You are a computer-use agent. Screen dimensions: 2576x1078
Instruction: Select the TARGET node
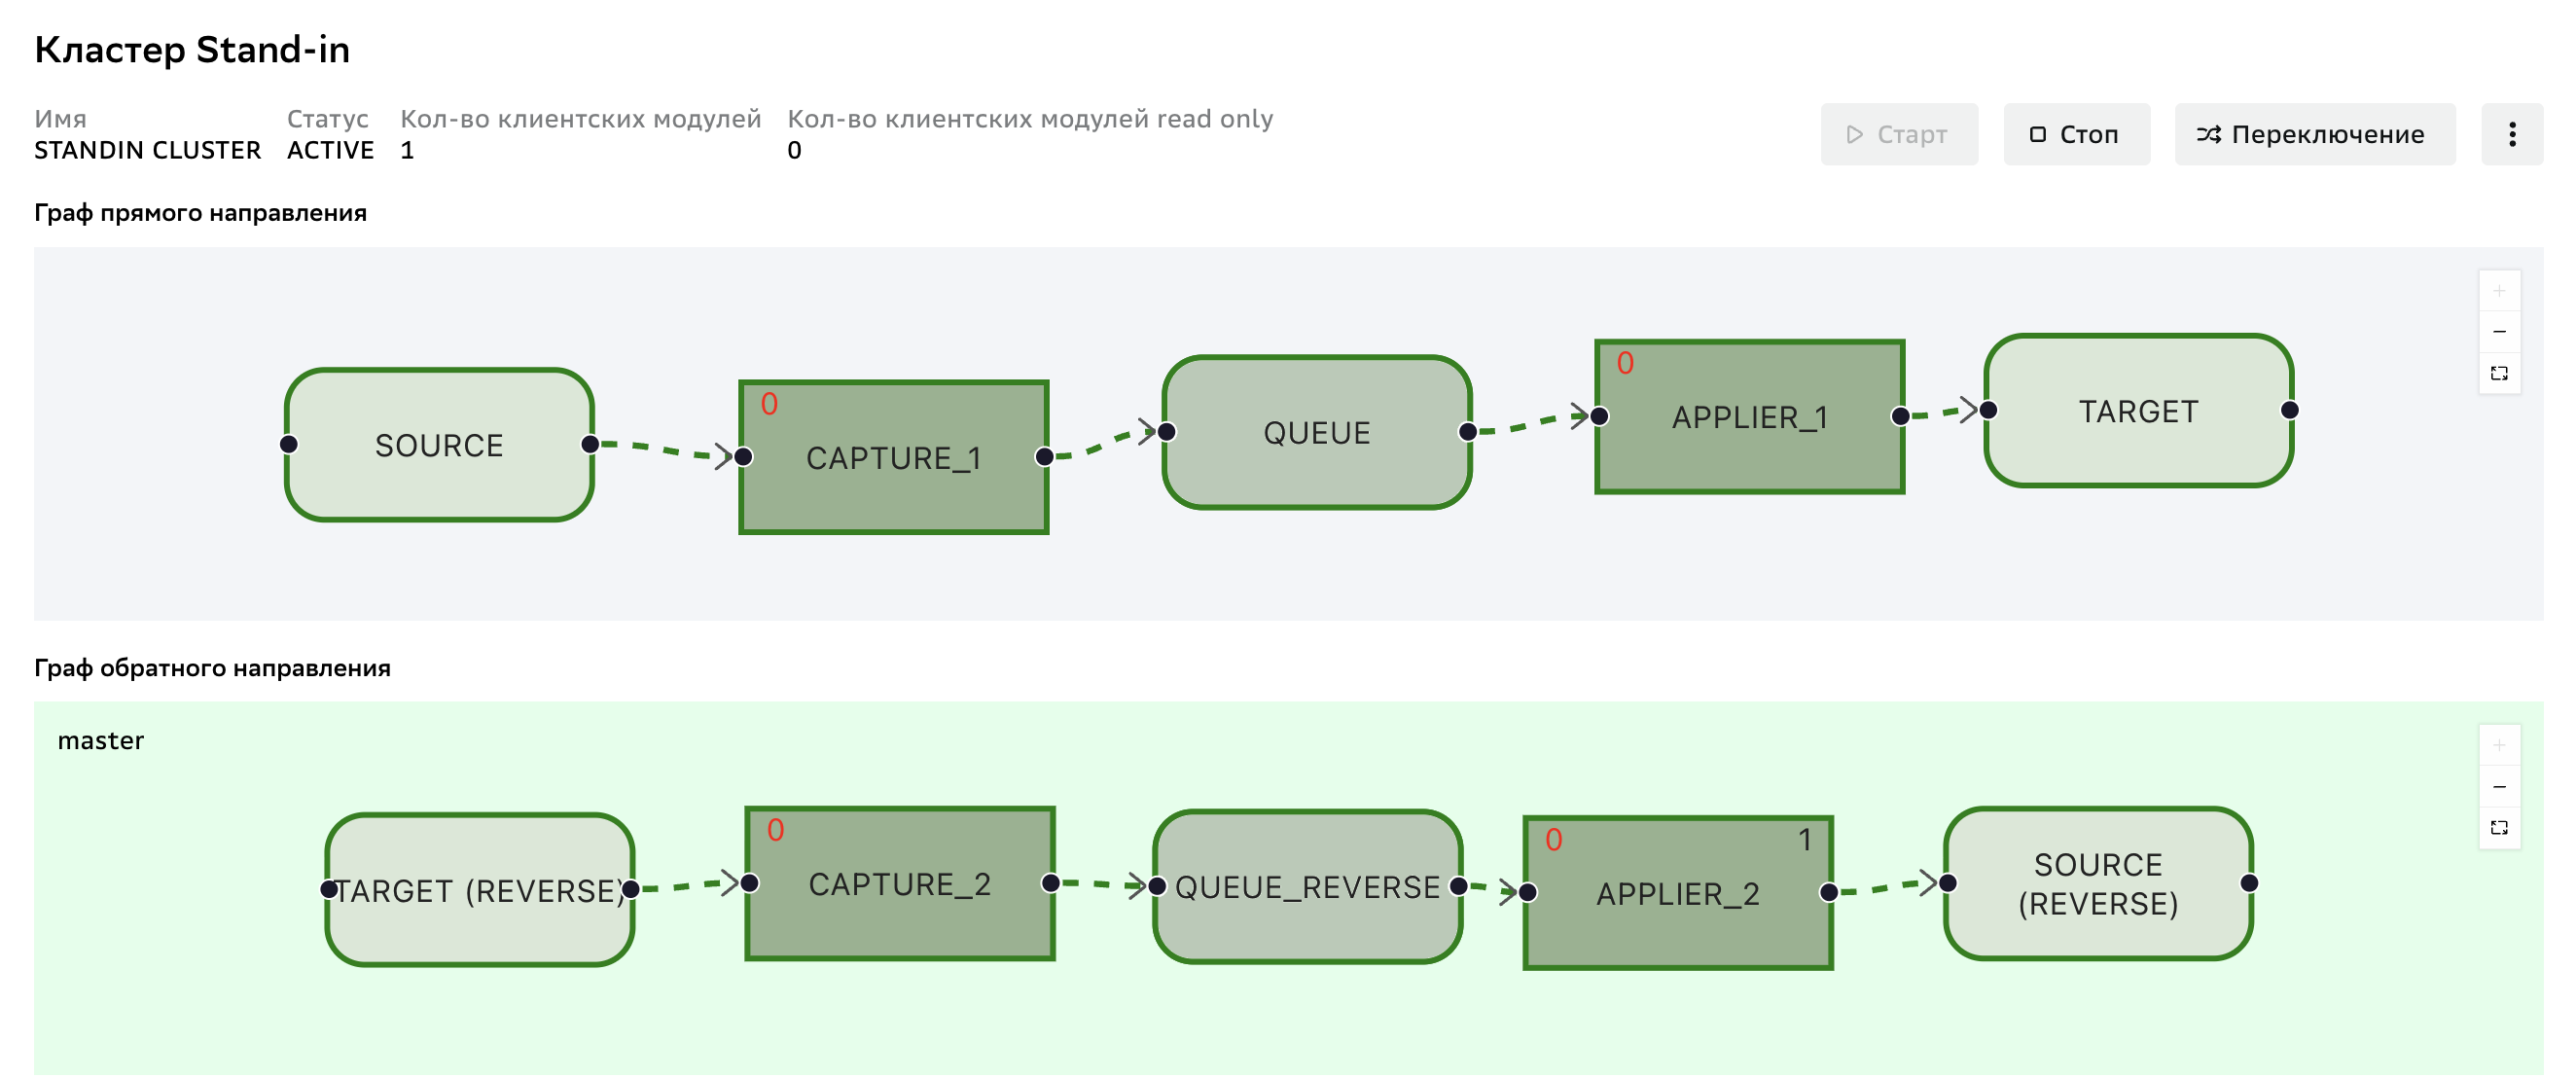tap(2139, 411)
